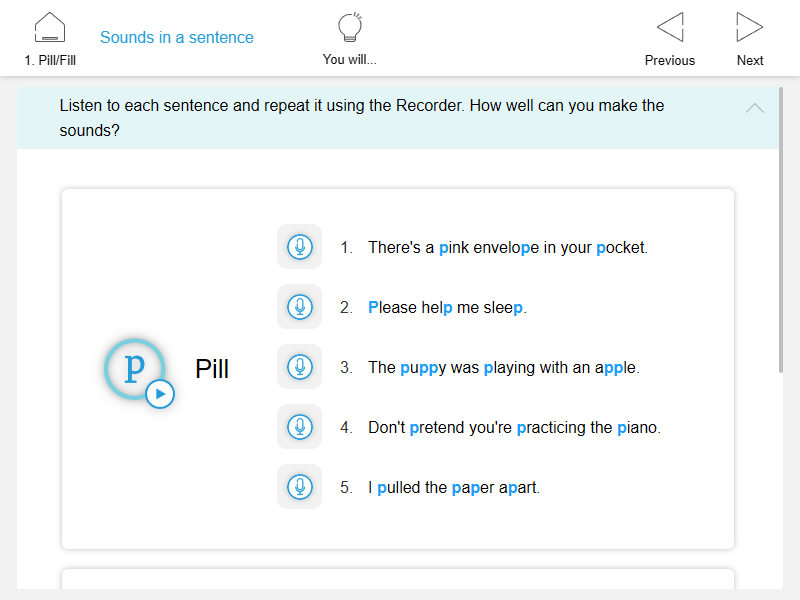Click the 'Sounds in a sentence' title
The image size is (800, 600).
177,38
